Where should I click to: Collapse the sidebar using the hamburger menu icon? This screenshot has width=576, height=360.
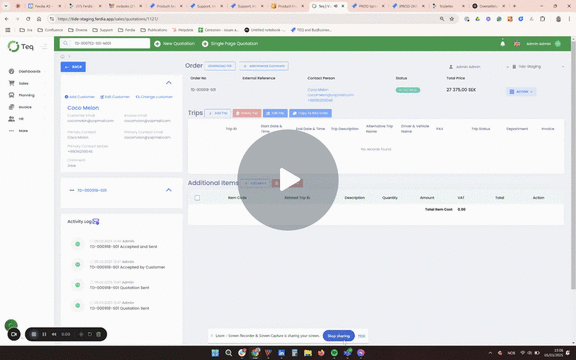click(44, 47)
